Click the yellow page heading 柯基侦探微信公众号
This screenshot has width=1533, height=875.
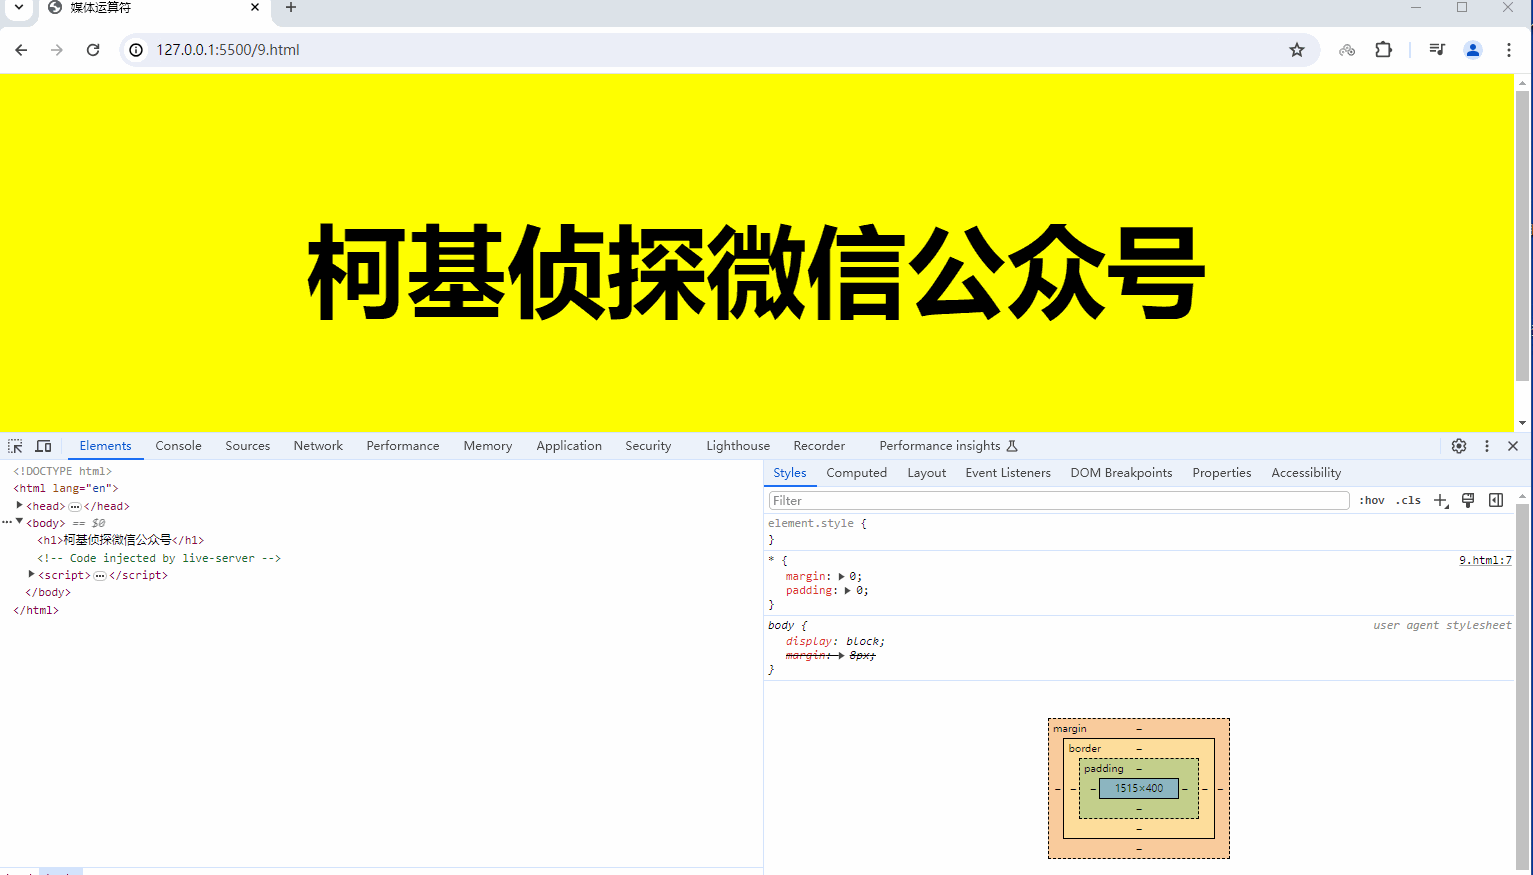pos(756,272)
